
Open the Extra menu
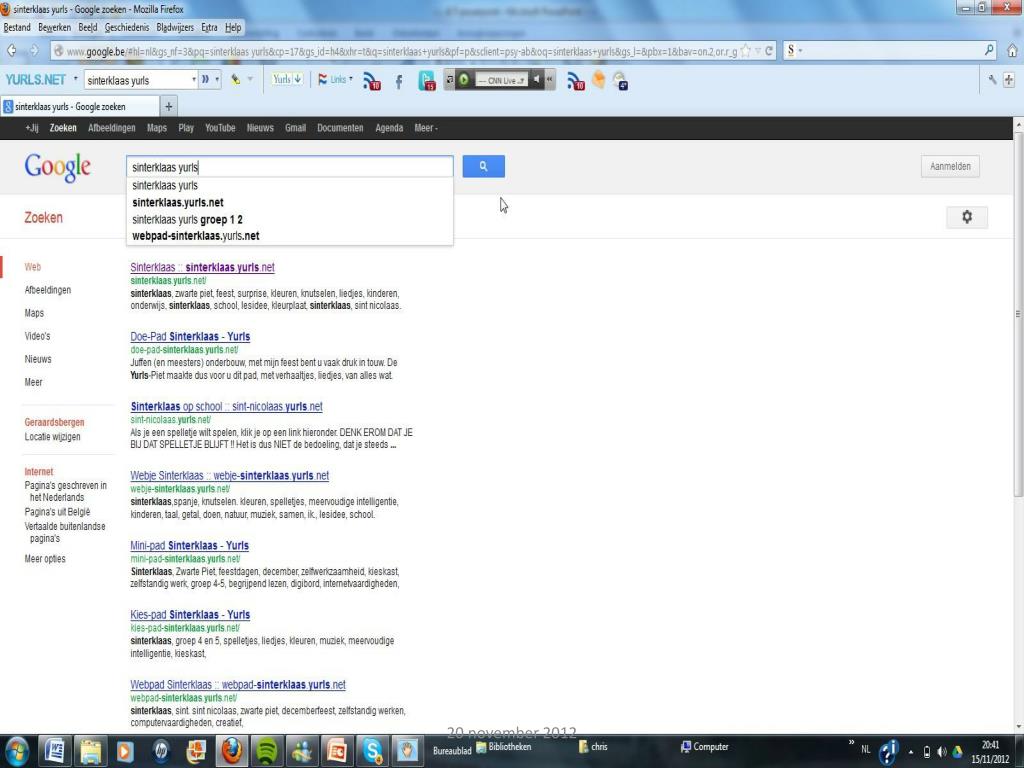tap(209, 27)
